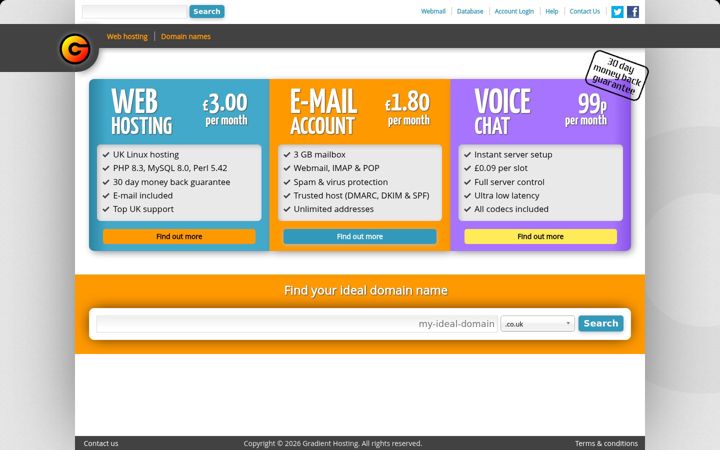Click the 'Instant server setup' feature text
The height and width of the screenshot is (450, 720).
click(x=513, y=155)
